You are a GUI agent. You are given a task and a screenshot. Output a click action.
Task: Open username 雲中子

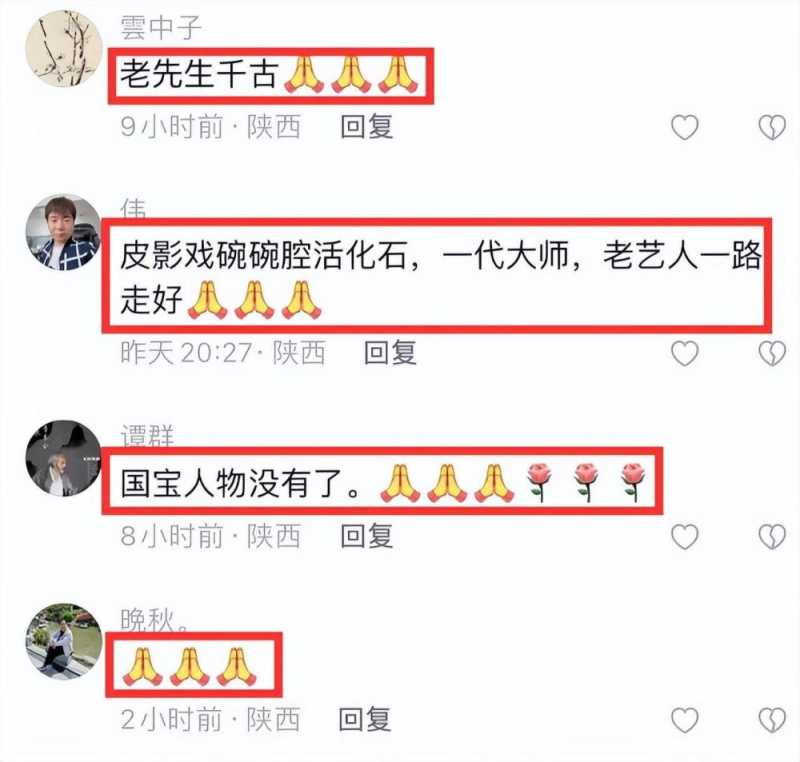pos(161,27)
